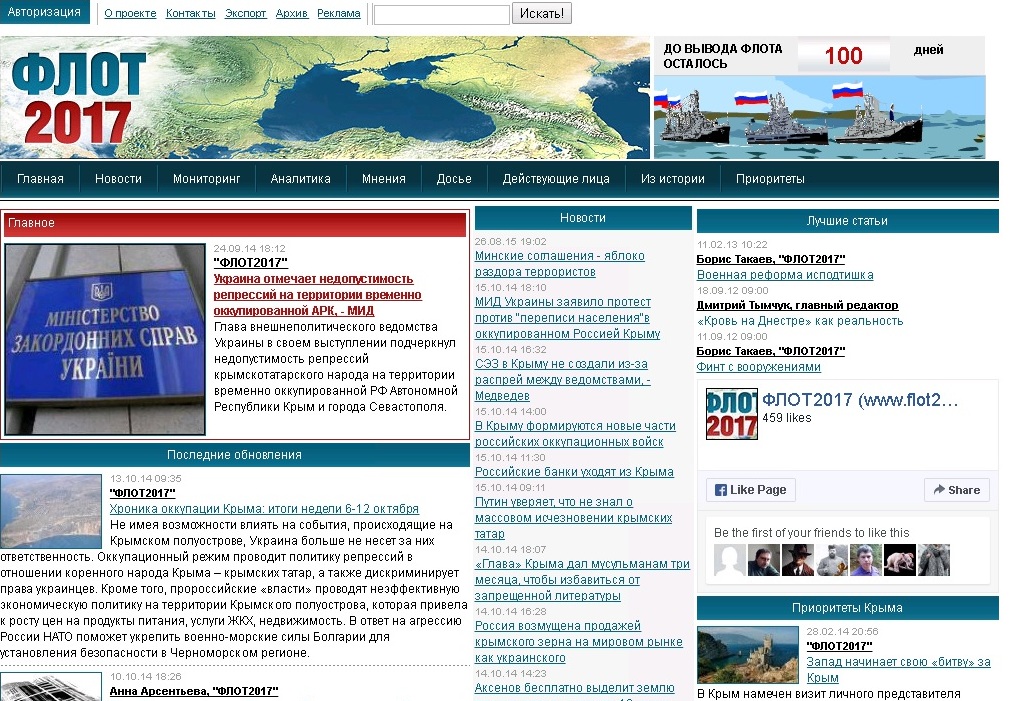1009x701 pixels.
Task: Open Аксенов бесплатно выделит землю link
Action: (x=574, y=688)
